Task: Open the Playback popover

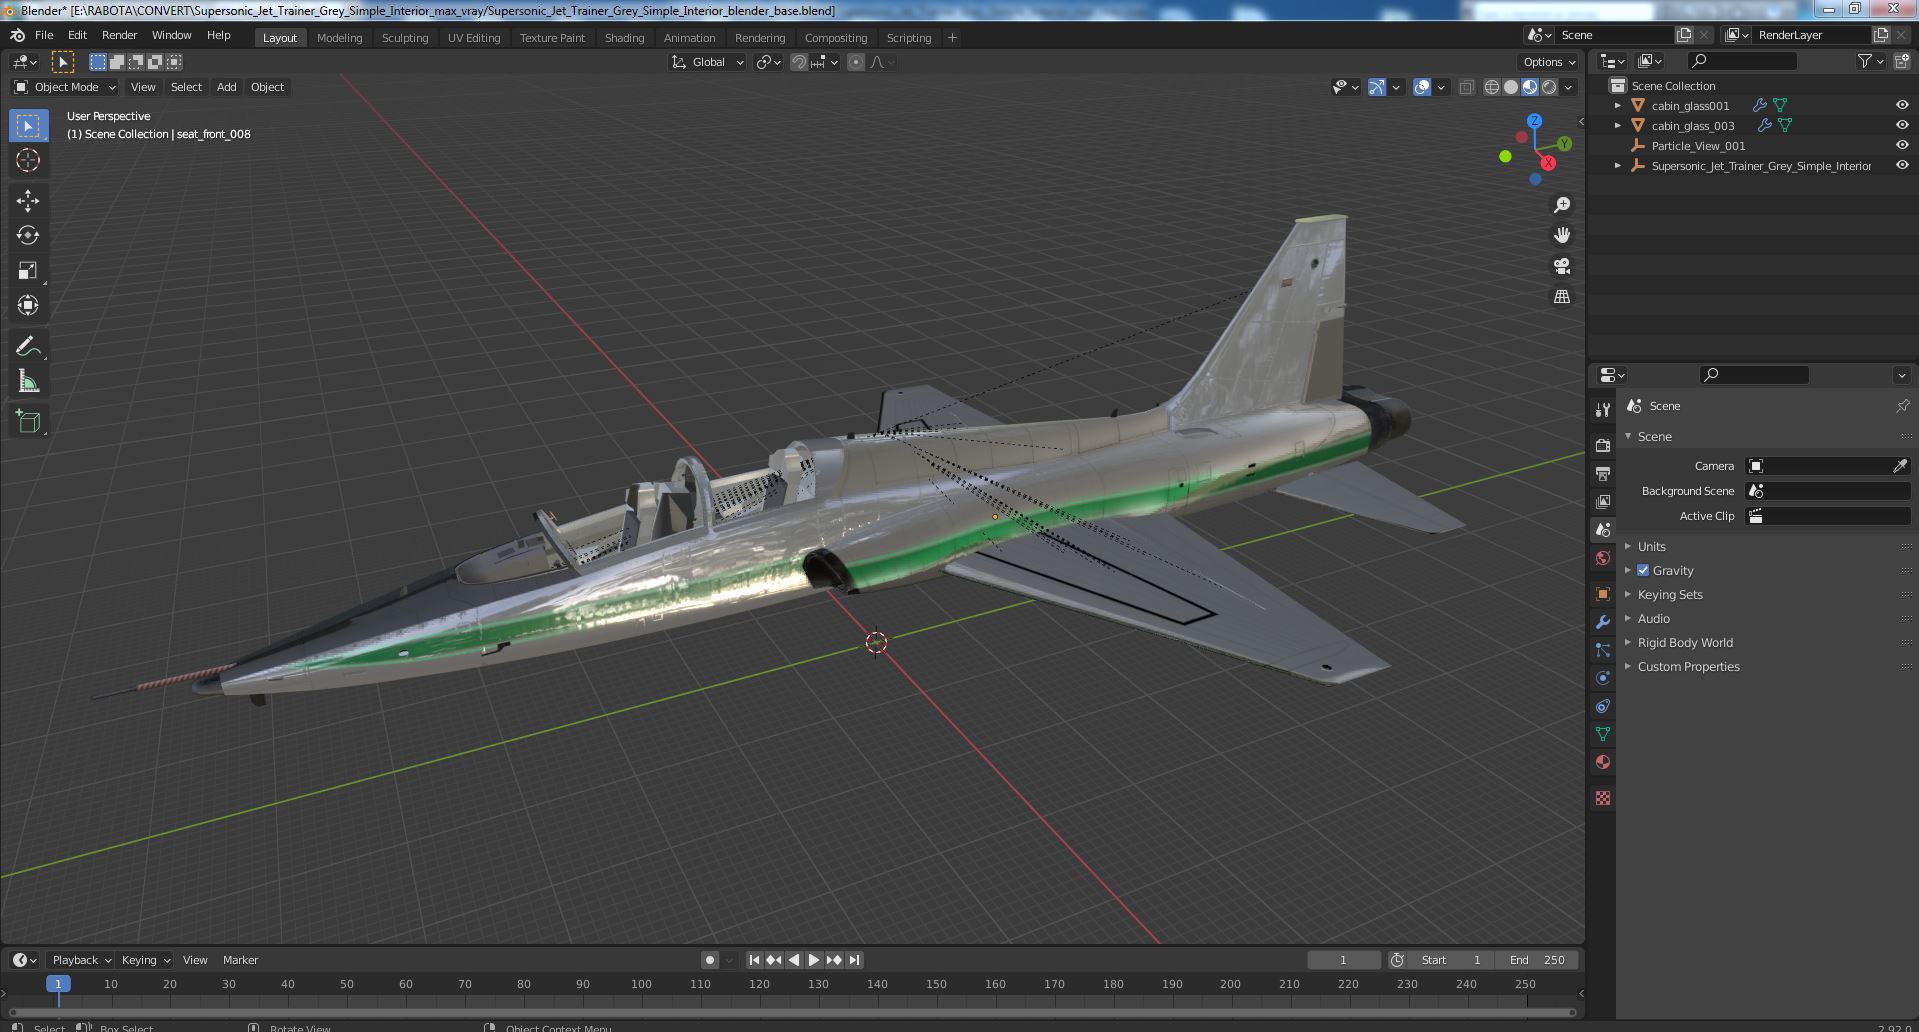Action: click(x=80, y=960)
